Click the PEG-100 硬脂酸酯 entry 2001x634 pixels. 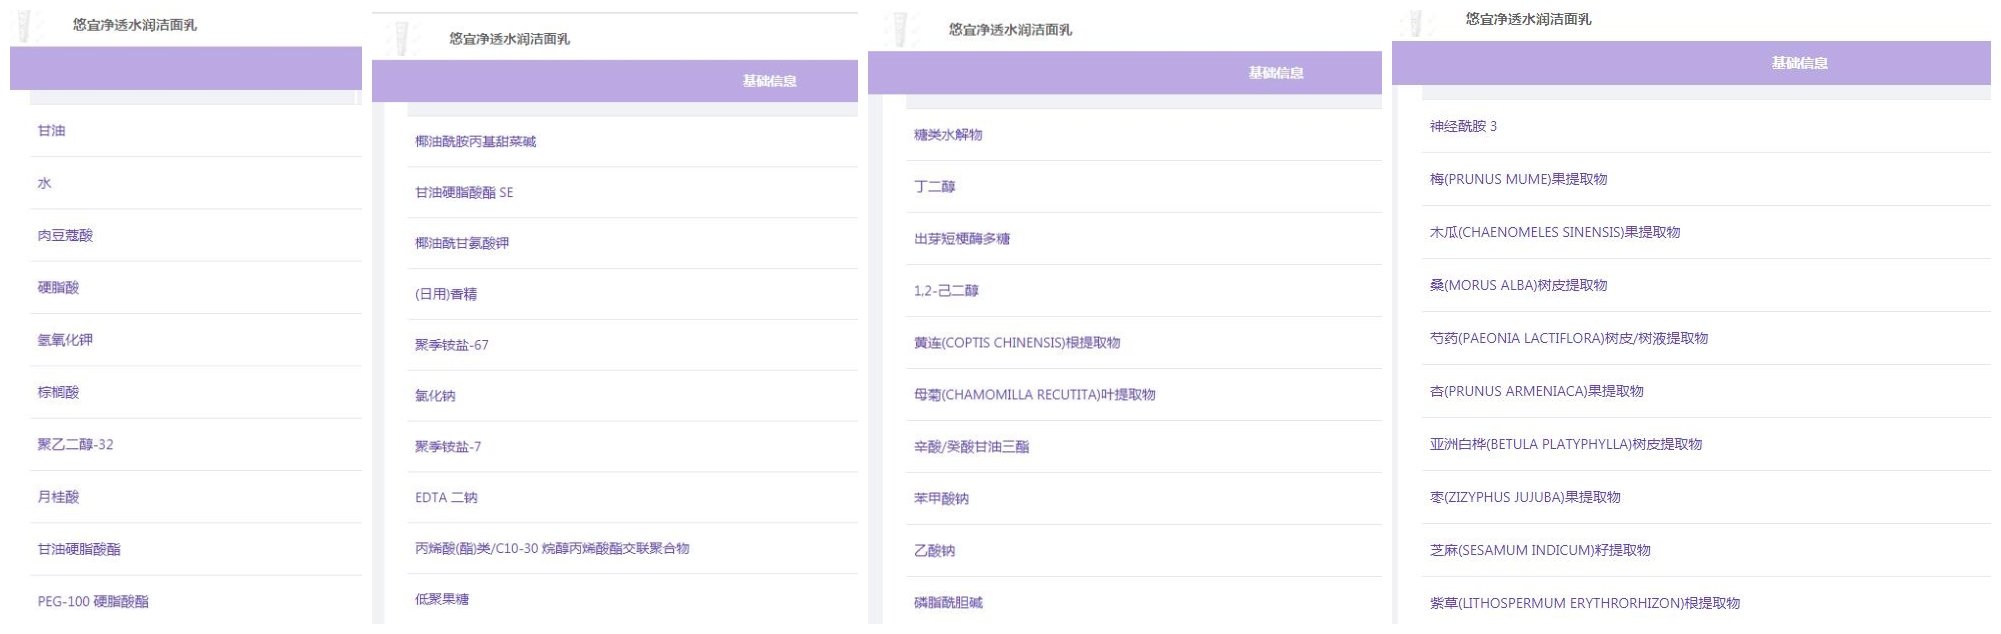tap(93, 602)
